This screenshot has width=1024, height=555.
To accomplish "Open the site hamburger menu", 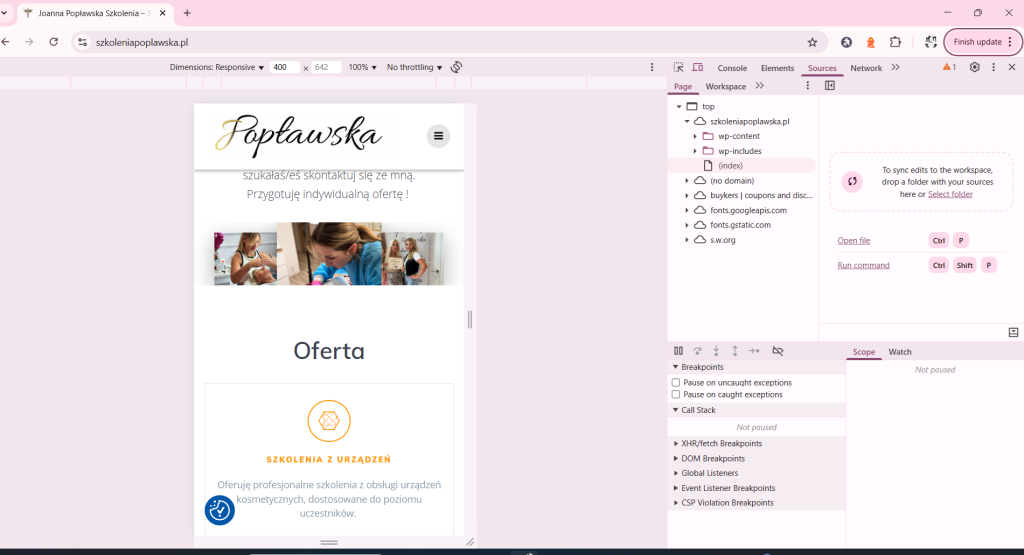I will point(438,136).
